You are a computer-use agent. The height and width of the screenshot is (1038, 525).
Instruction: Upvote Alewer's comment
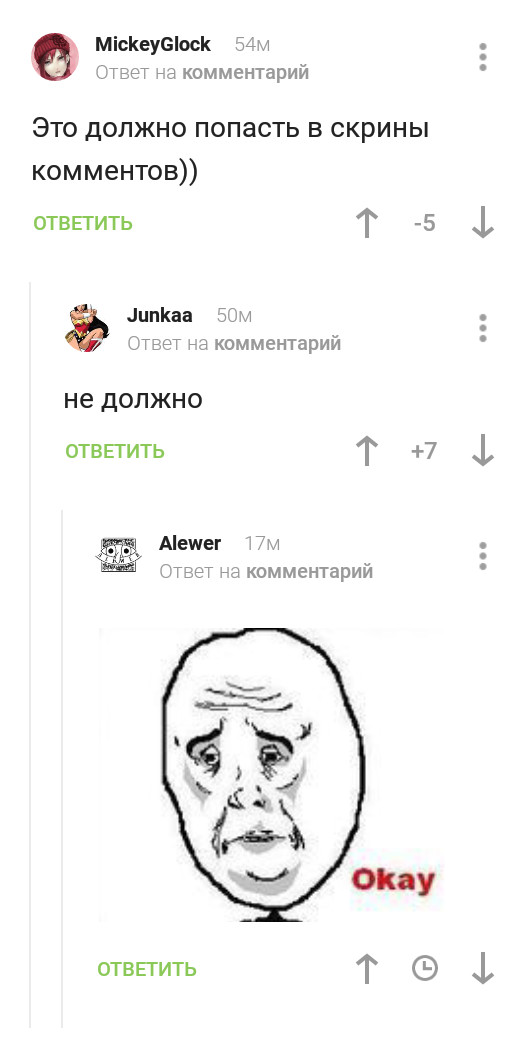click(x=367, y=968)
